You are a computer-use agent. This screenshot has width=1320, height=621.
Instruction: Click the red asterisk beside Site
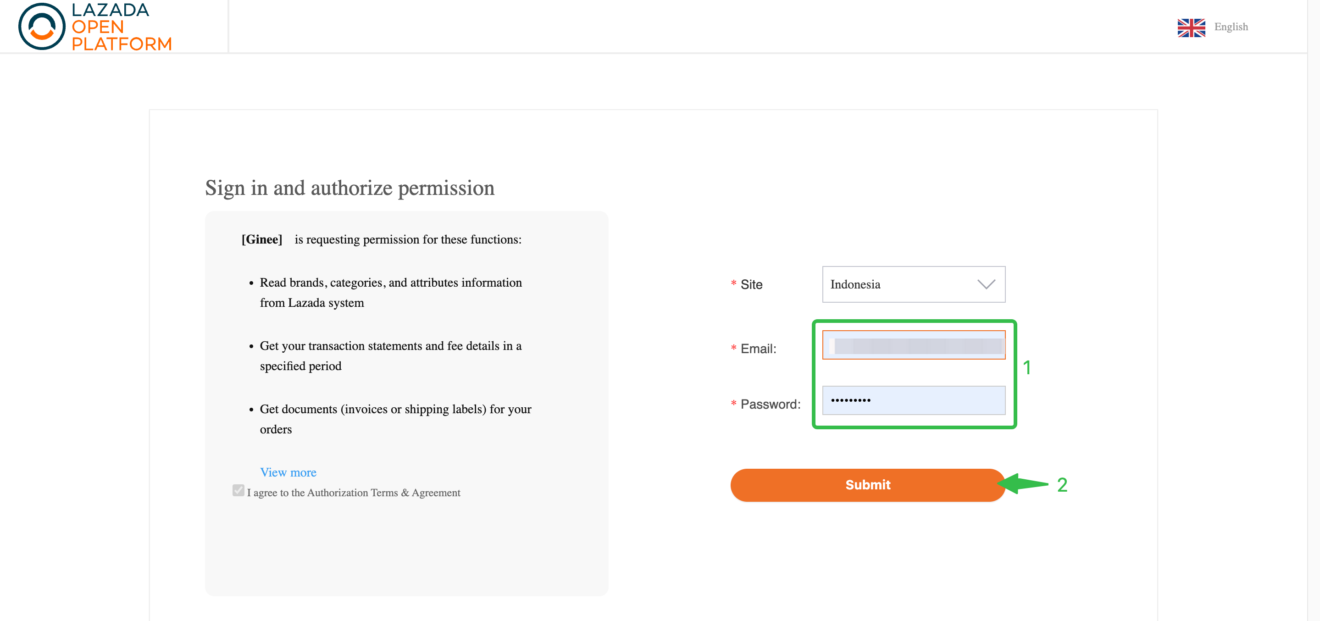pos(733,284)
